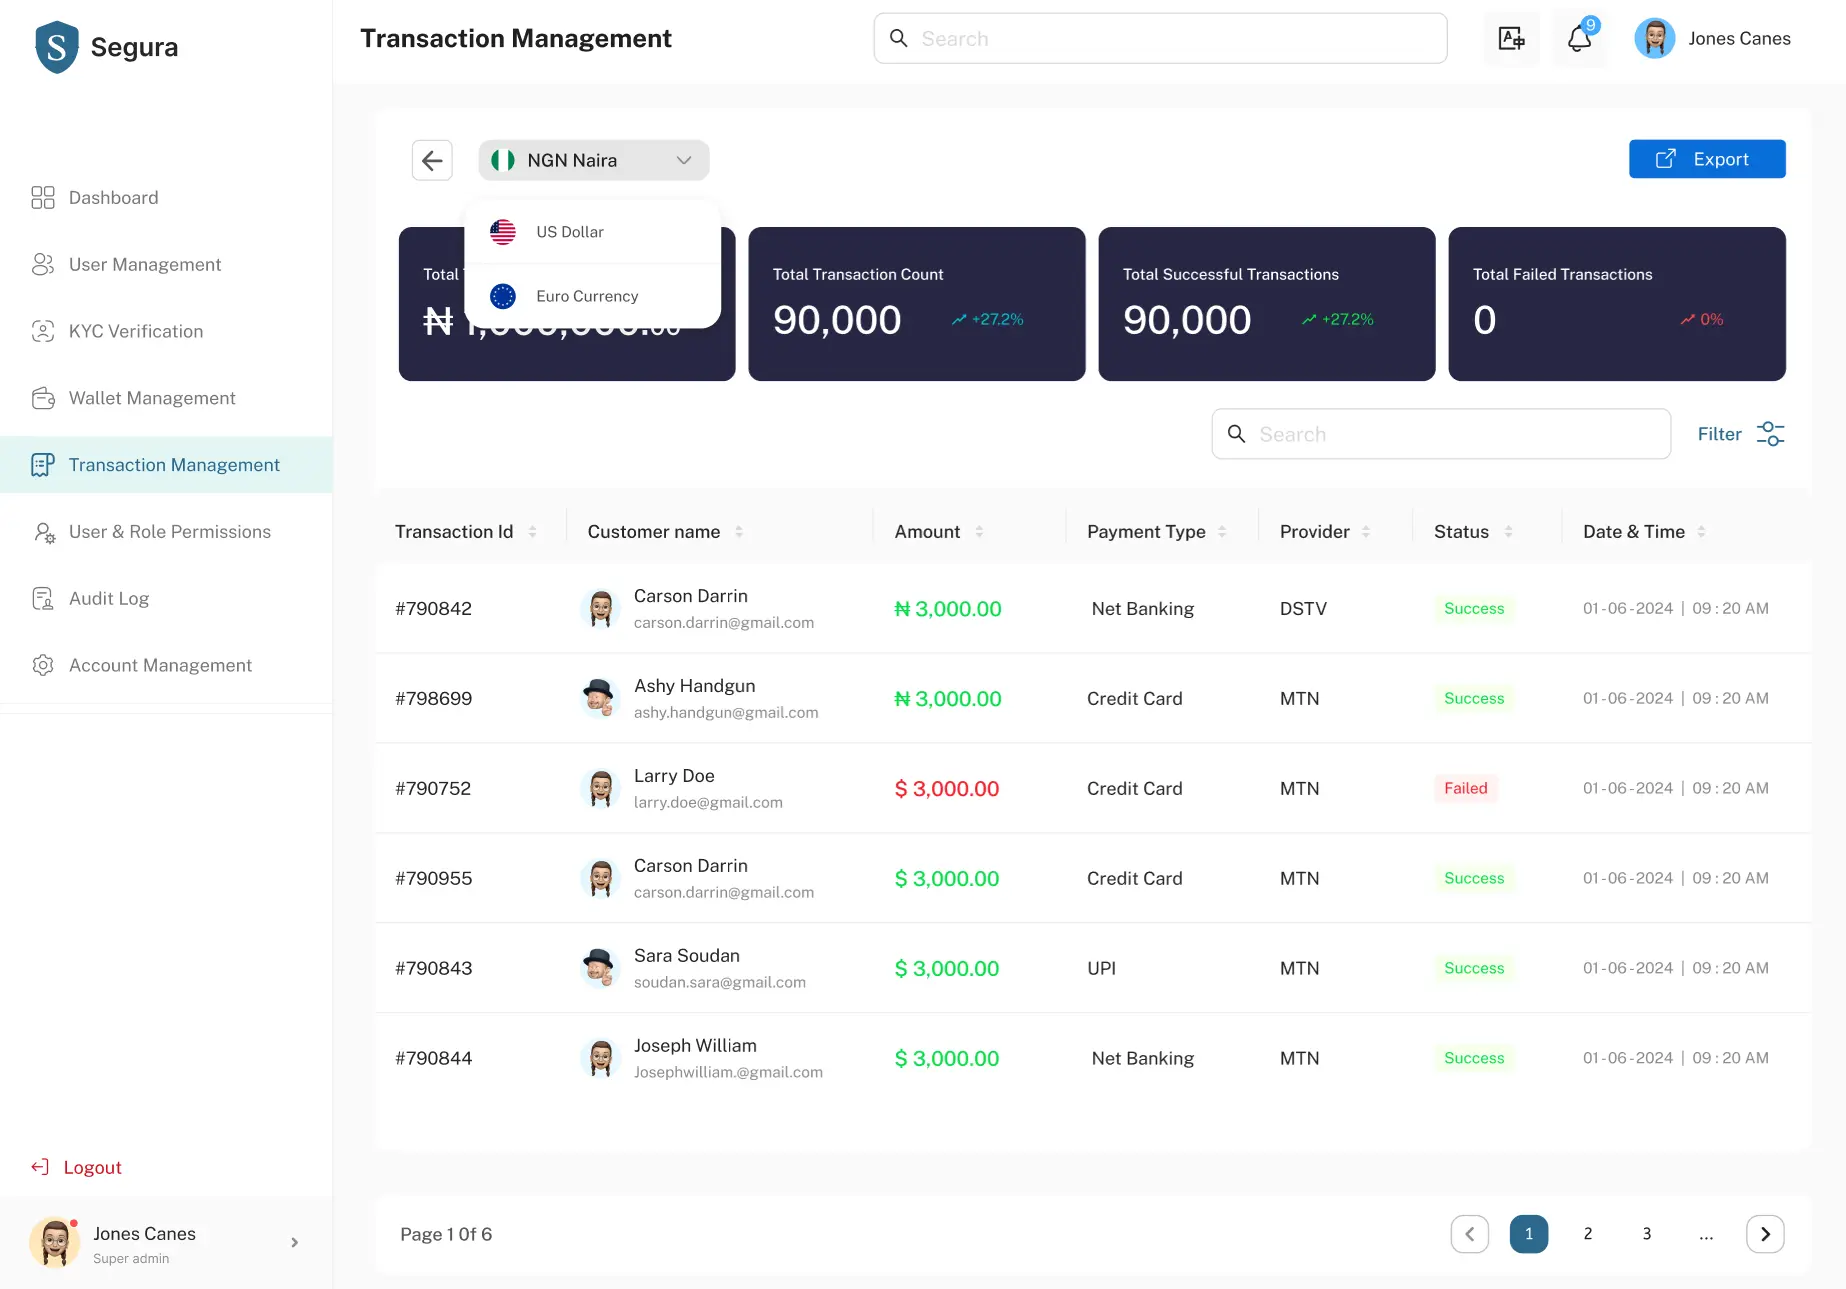Click the Transaction Management receipt icon
Image resolution: width=1846 pixels, height=1289 pixels.
coord(43,465)
